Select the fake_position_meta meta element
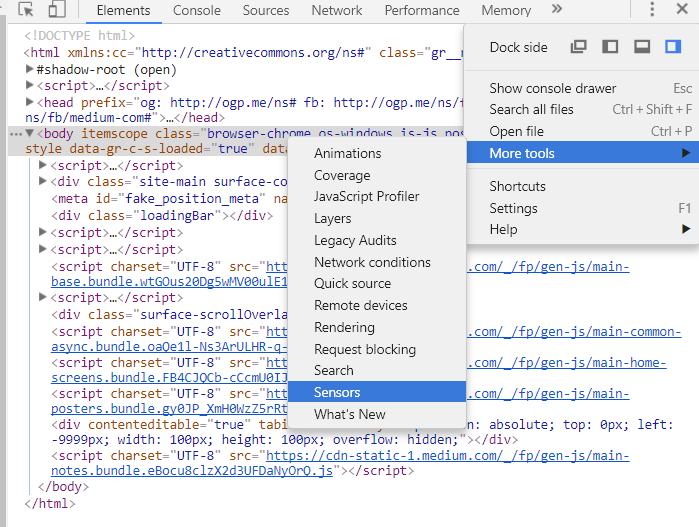Image resolution: width=699 pixels, height=527 pixels. coord(169,198)
